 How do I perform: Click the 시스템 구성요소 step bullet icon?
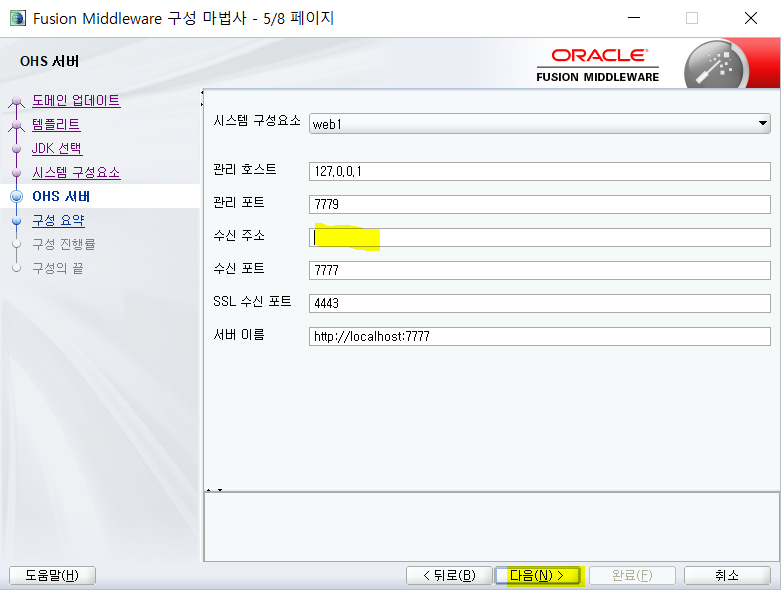point(16,172)
